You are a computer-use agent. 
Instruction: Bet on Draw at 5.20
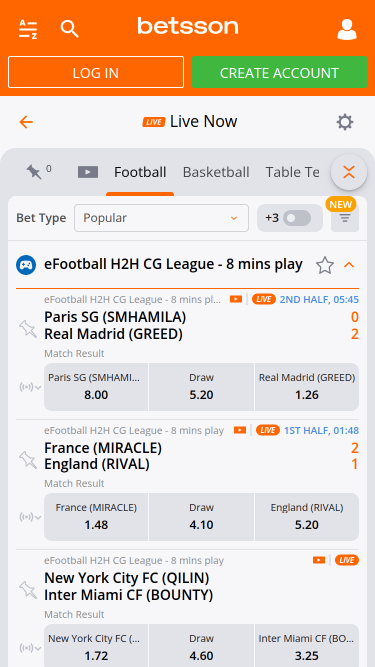pos(202,387)
